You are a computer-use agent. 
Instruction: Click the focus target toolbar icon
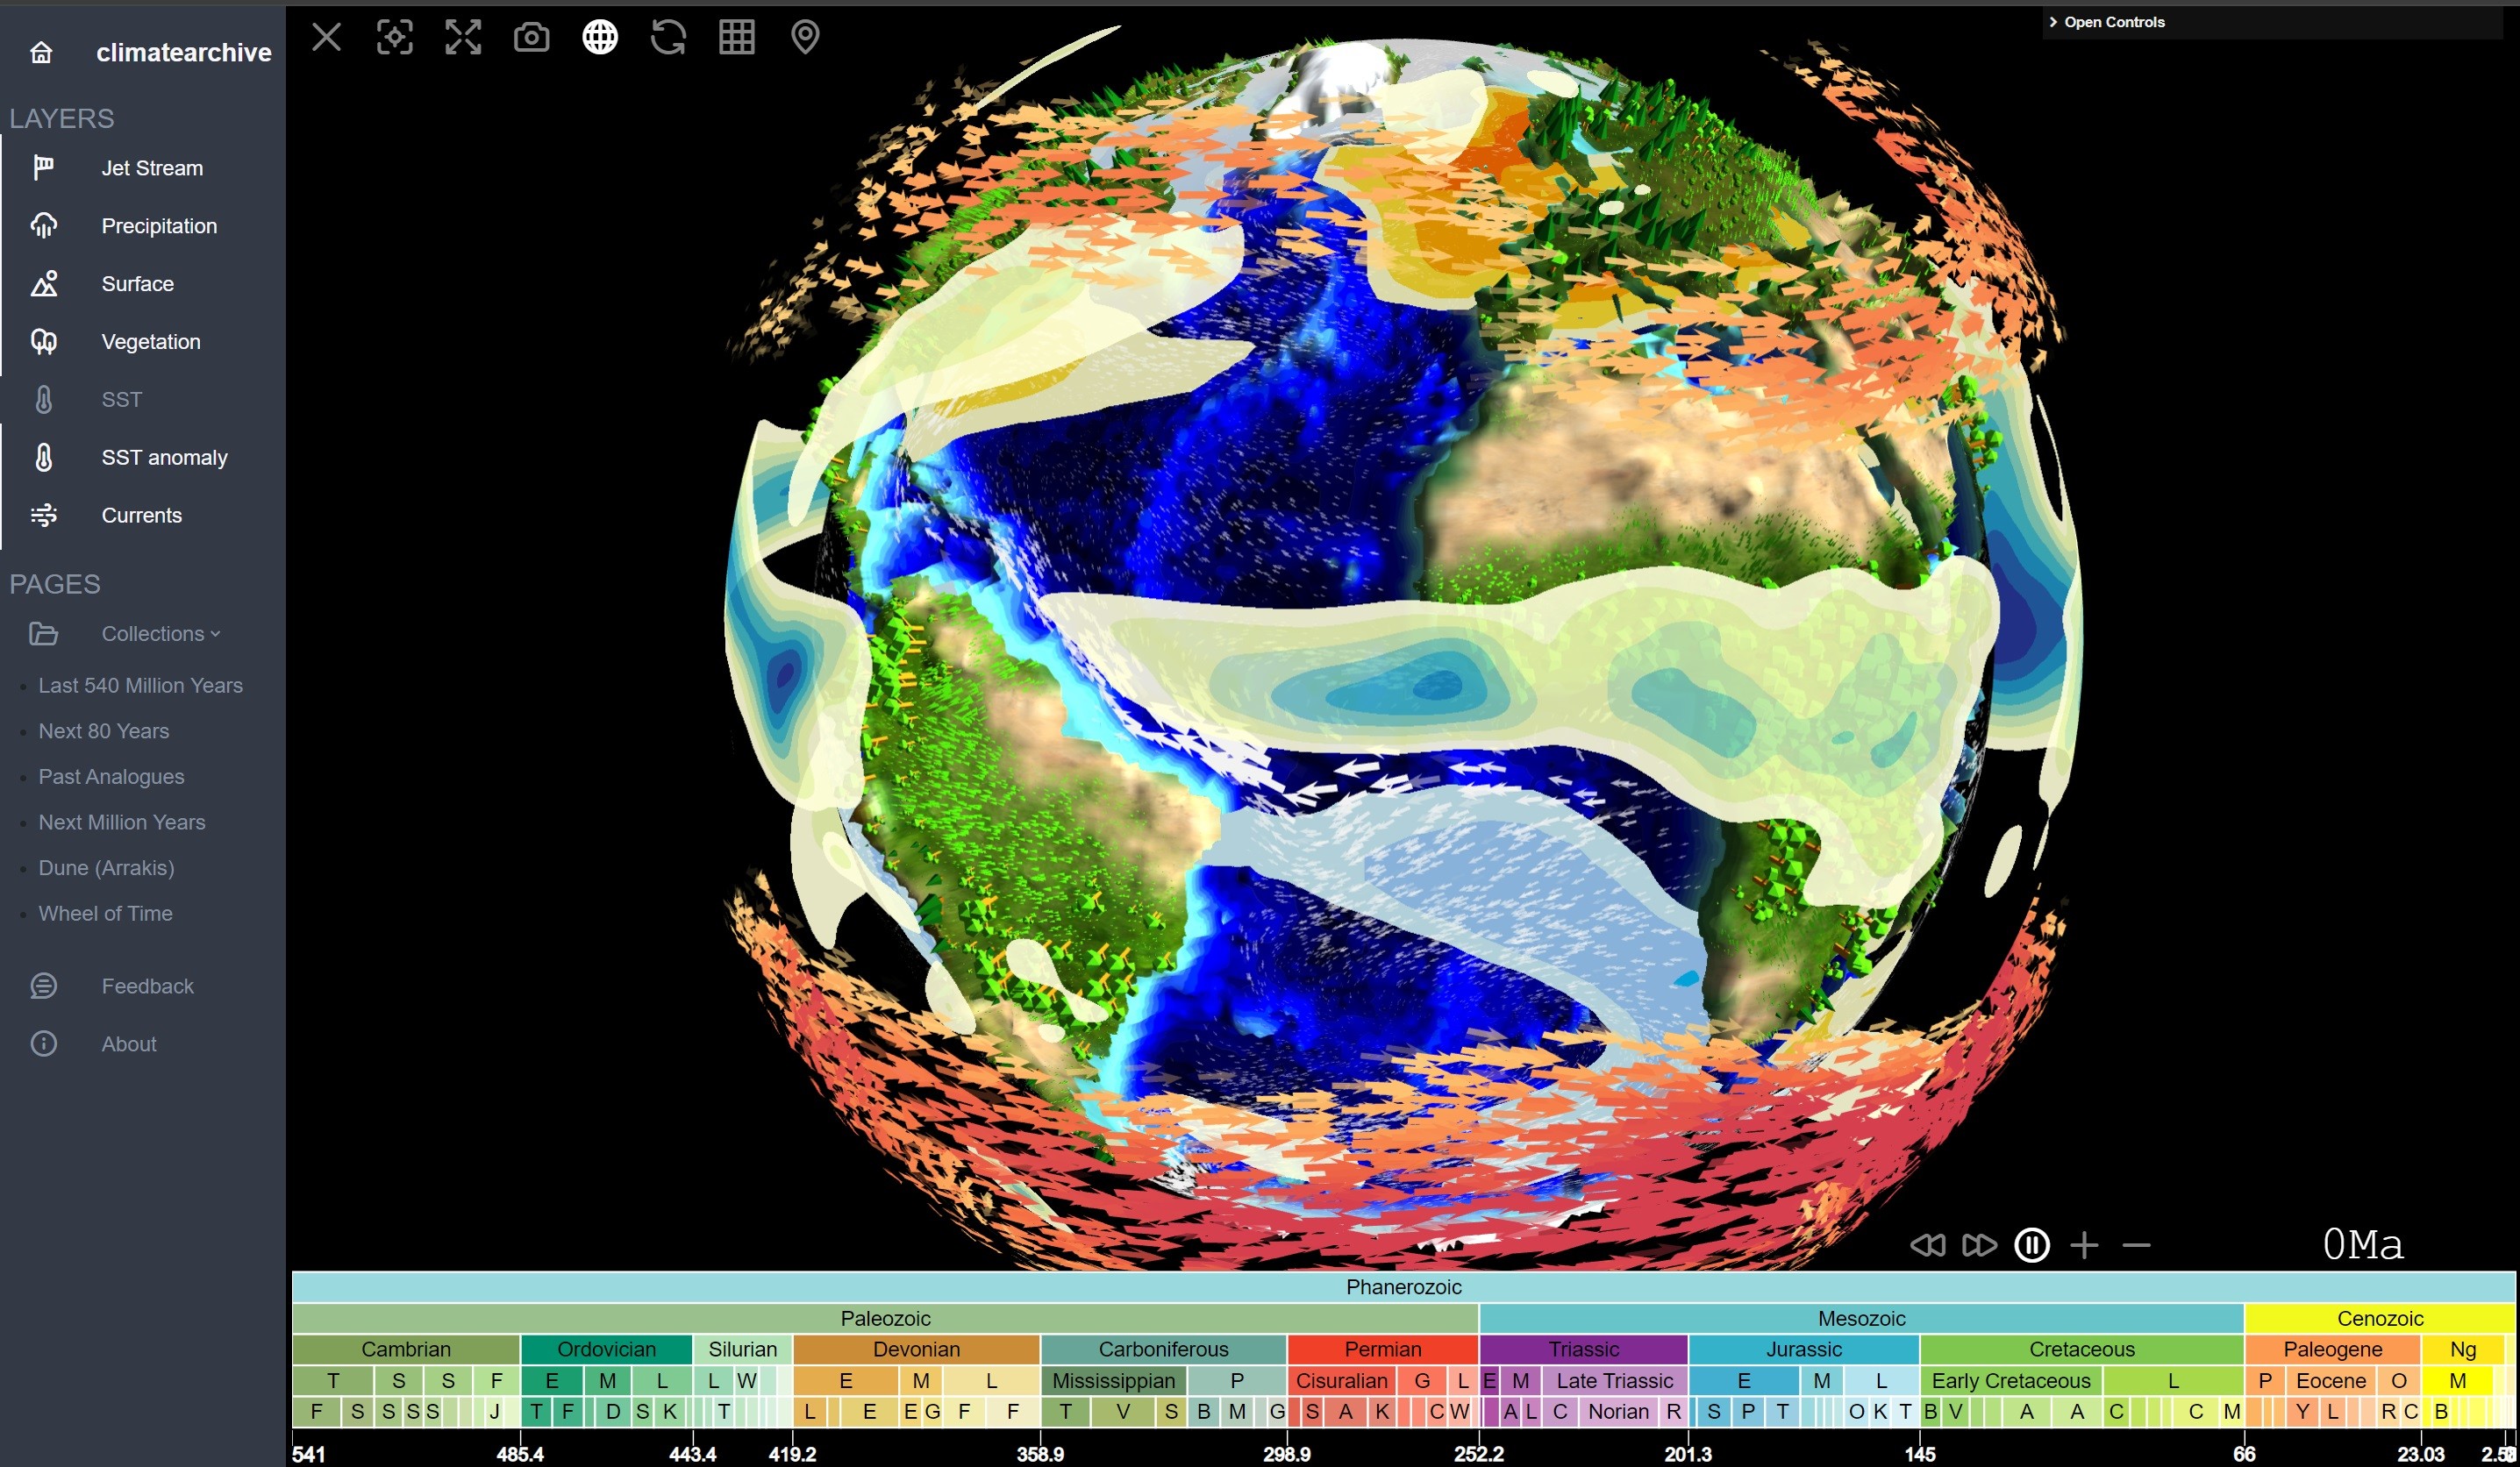coord(394,37)
